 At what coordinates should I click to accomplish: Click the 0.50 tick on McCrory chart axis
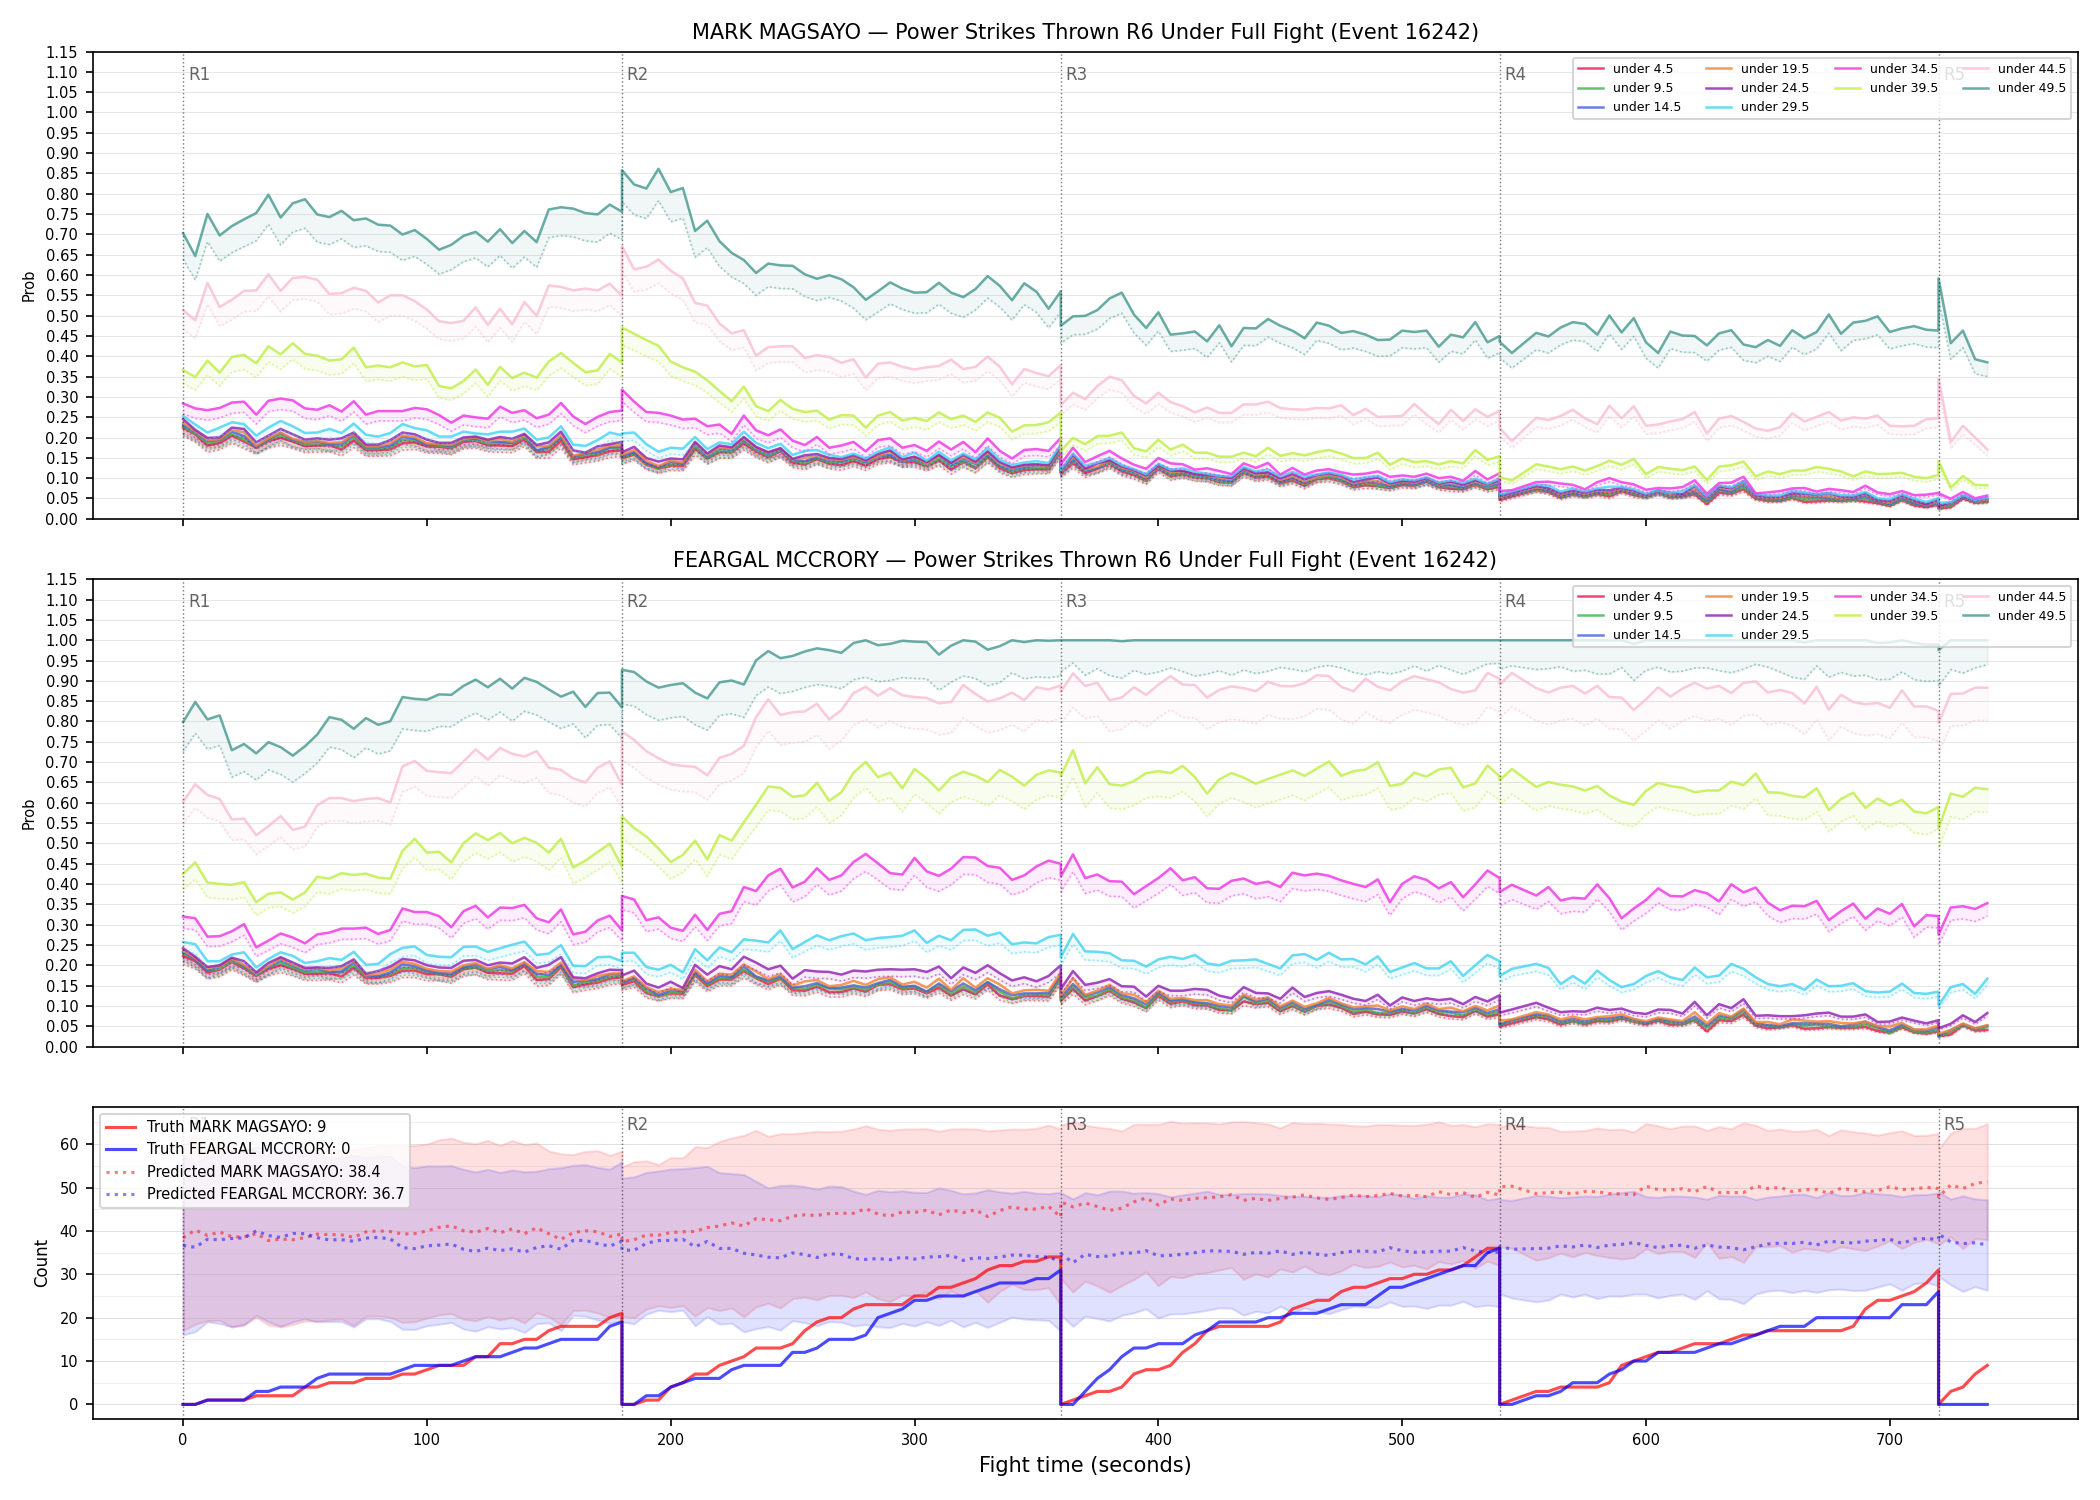point(61,844)
